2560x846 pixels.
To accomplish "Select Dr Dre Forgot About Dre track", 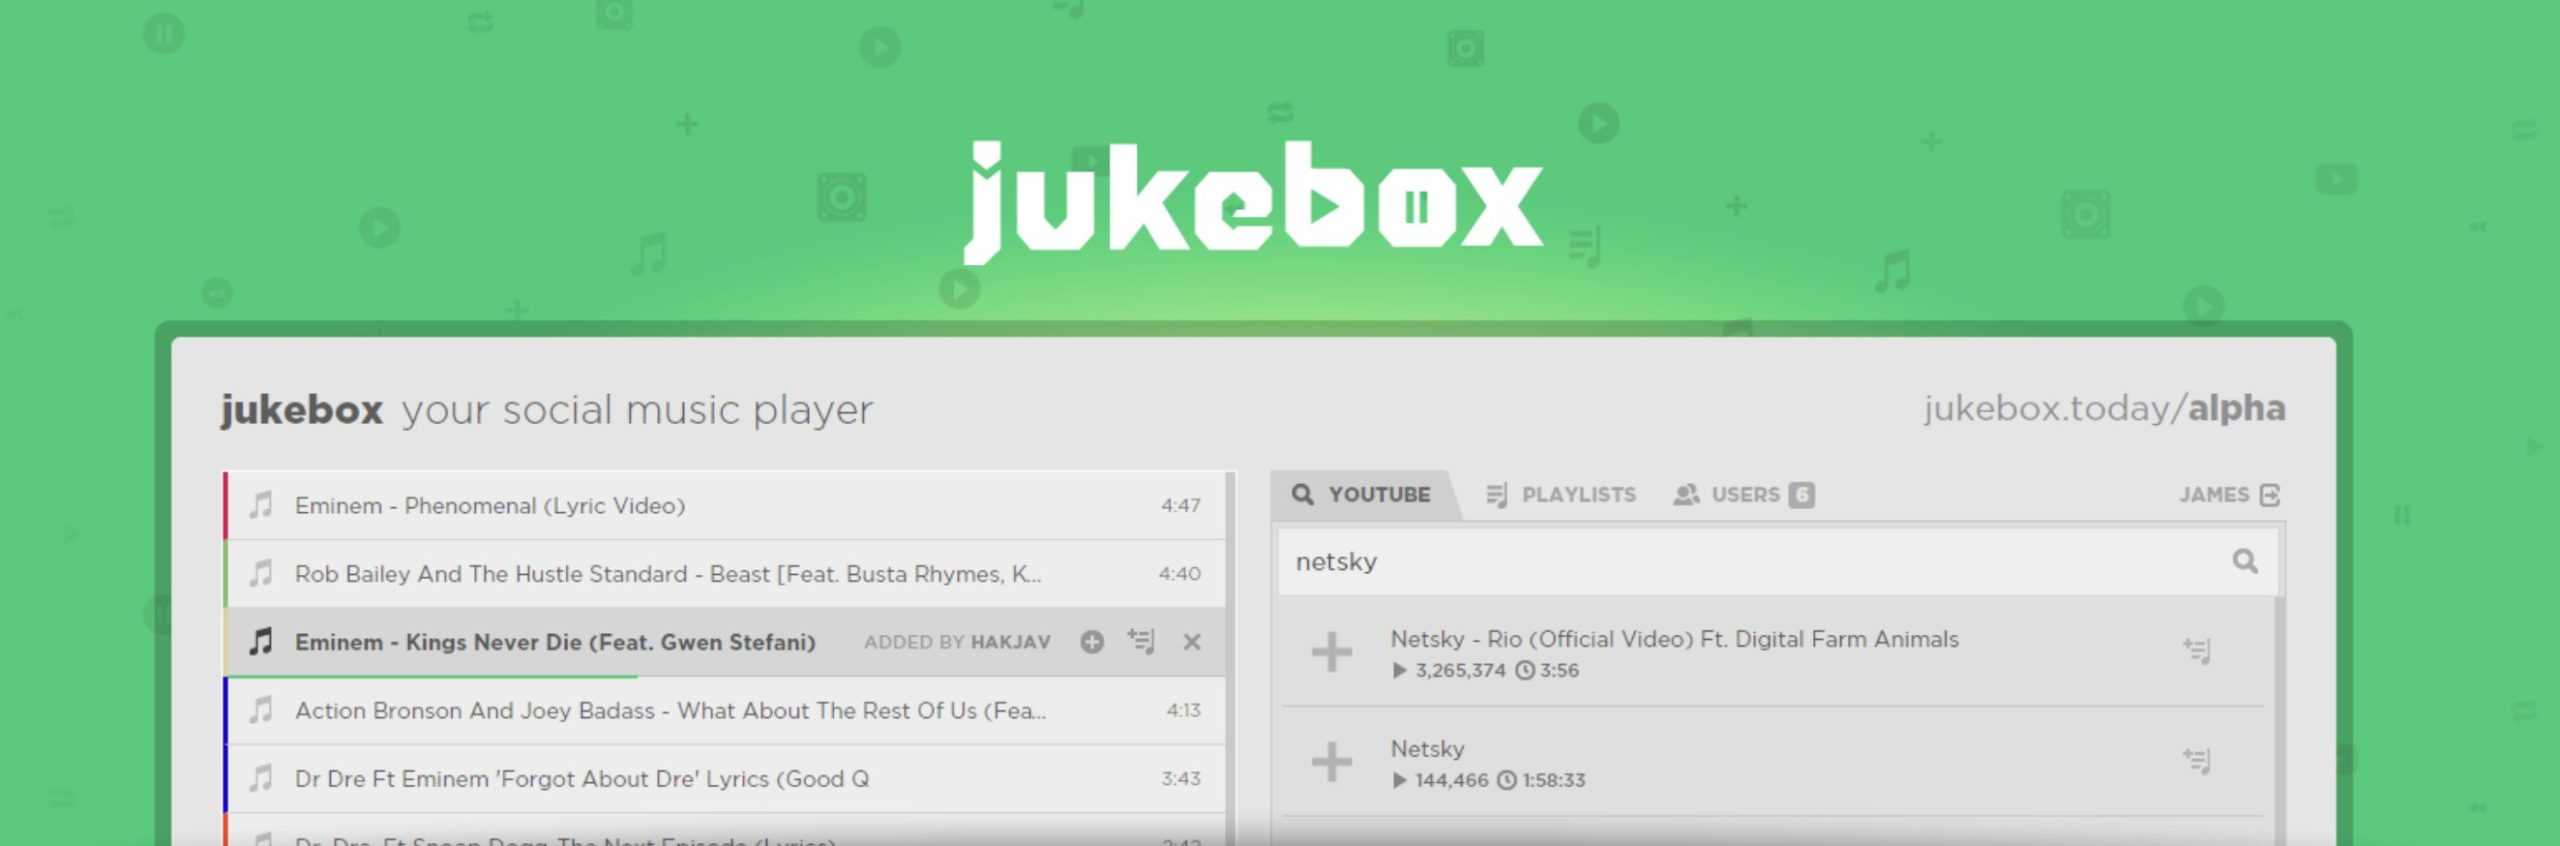I will pos(725,779).
